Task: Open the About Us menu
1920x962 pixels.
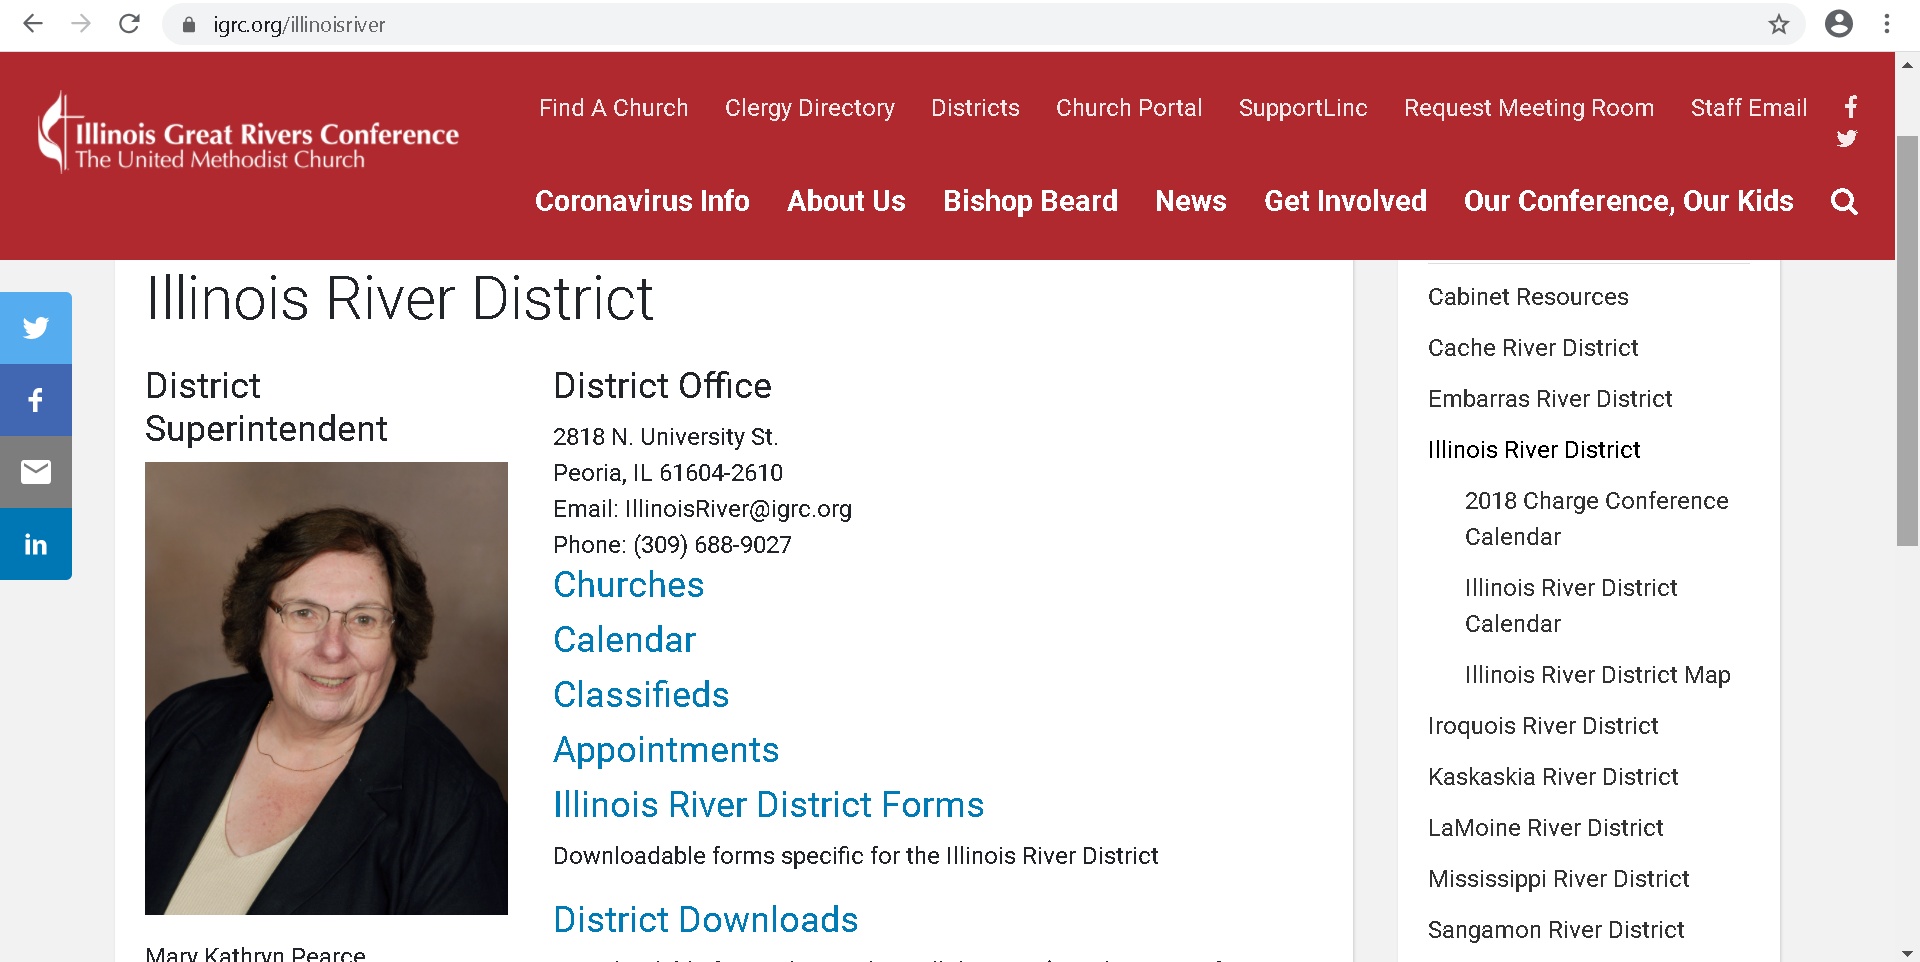Action: coord(846,201)
